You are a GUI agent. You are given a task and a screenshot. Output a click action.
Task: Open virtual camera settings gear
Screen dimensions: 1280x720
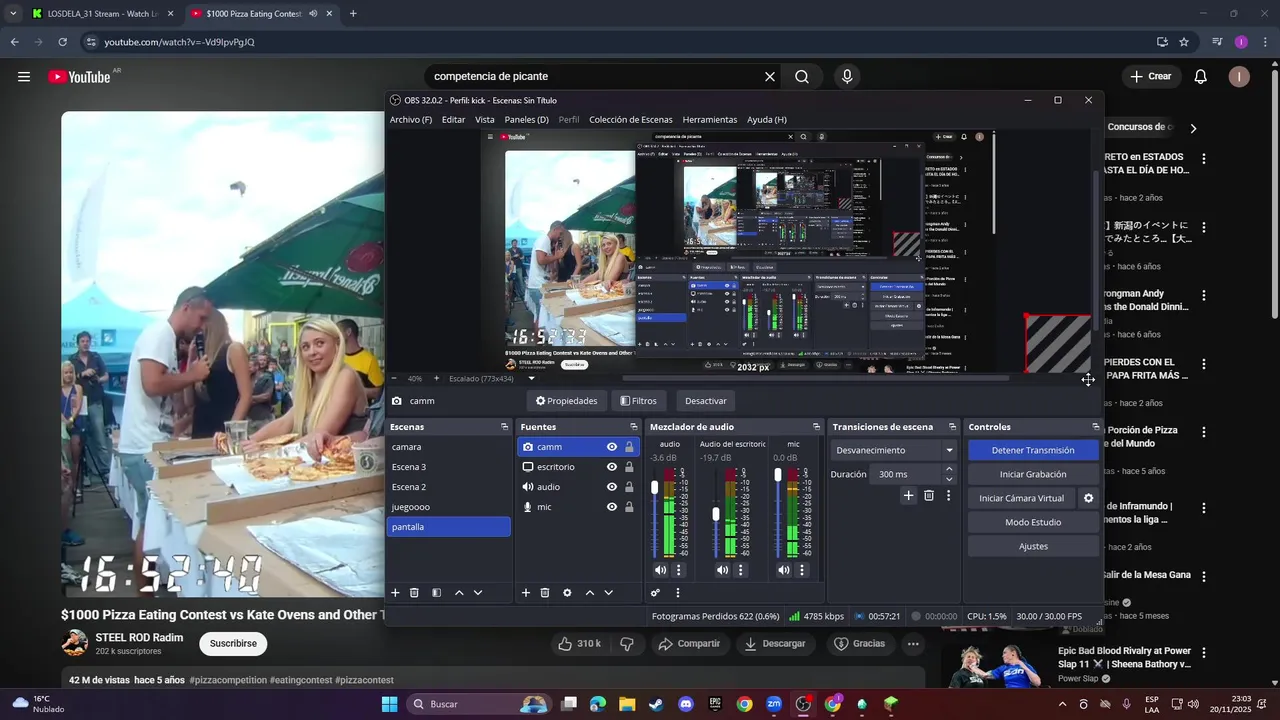(1089, 498)
